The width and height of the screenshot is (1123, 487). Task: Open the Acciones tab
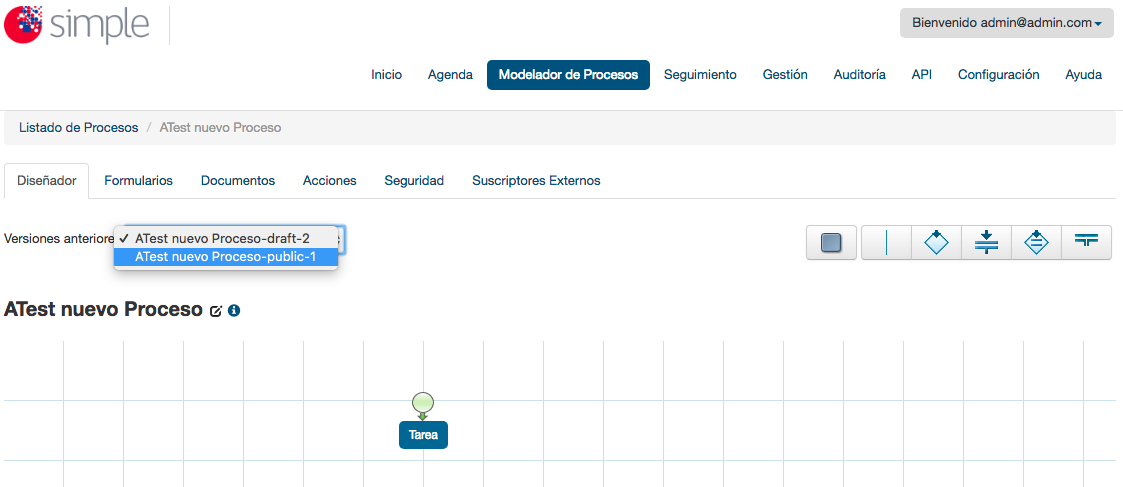(x=329, y=180)
